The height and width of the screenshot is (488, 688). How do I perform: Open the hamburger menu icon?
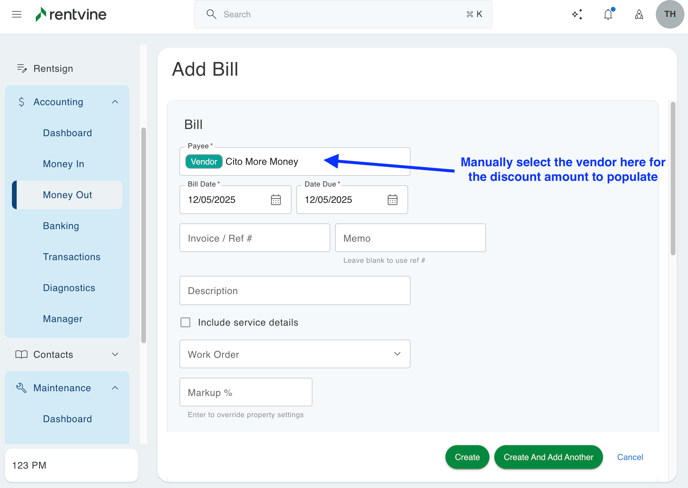pyautogui.click(x=16, y=15)
